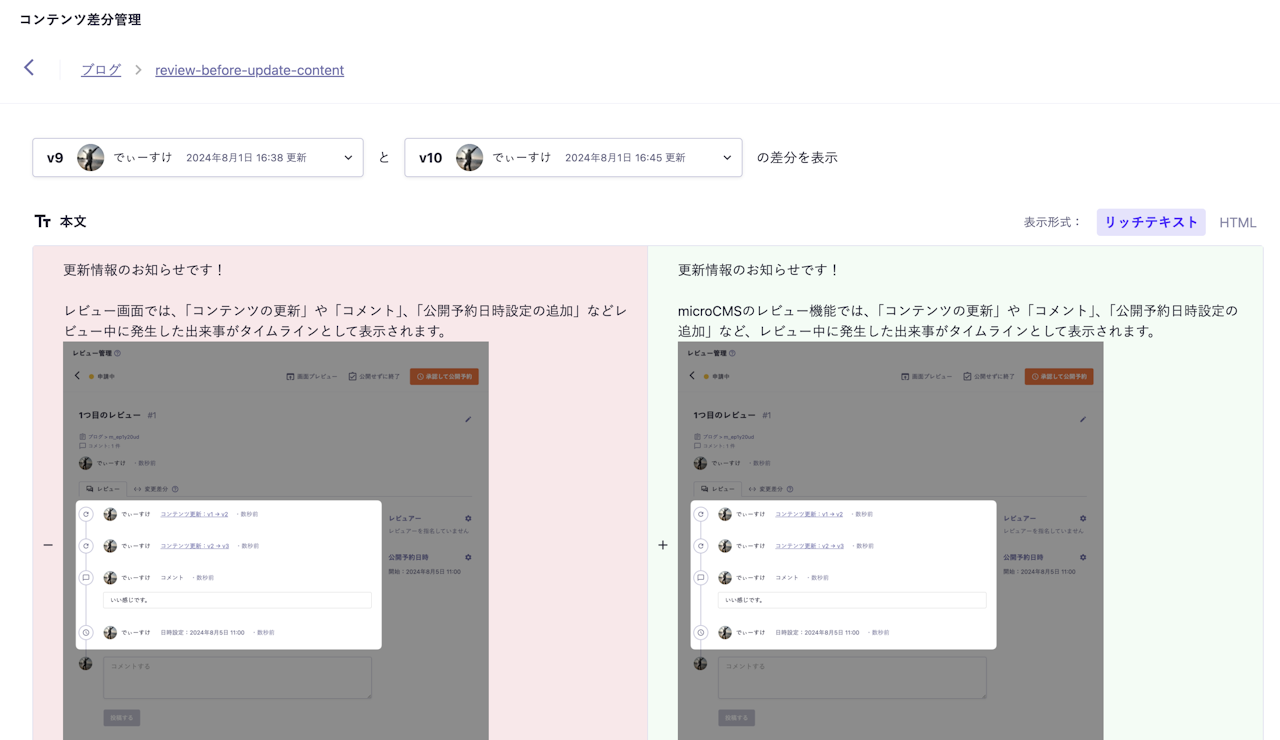The height and width of the screenshot is (740, 1280).
Task: Click the コメントする comment input field
Action: [x=237, y=677]
